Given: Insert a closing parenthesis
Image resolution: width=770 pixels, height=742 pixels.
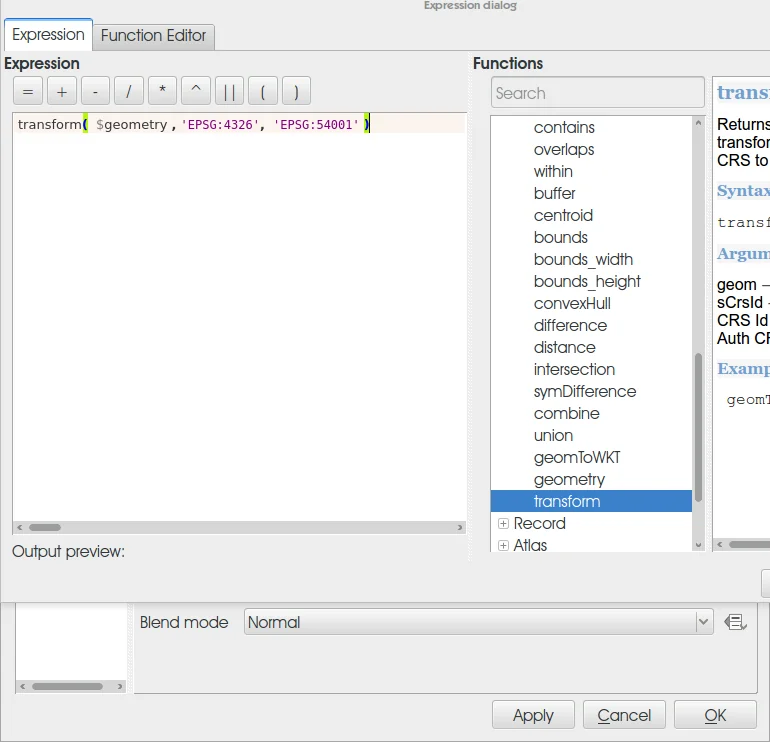Looking at the screenshot, I should [296, 92].
